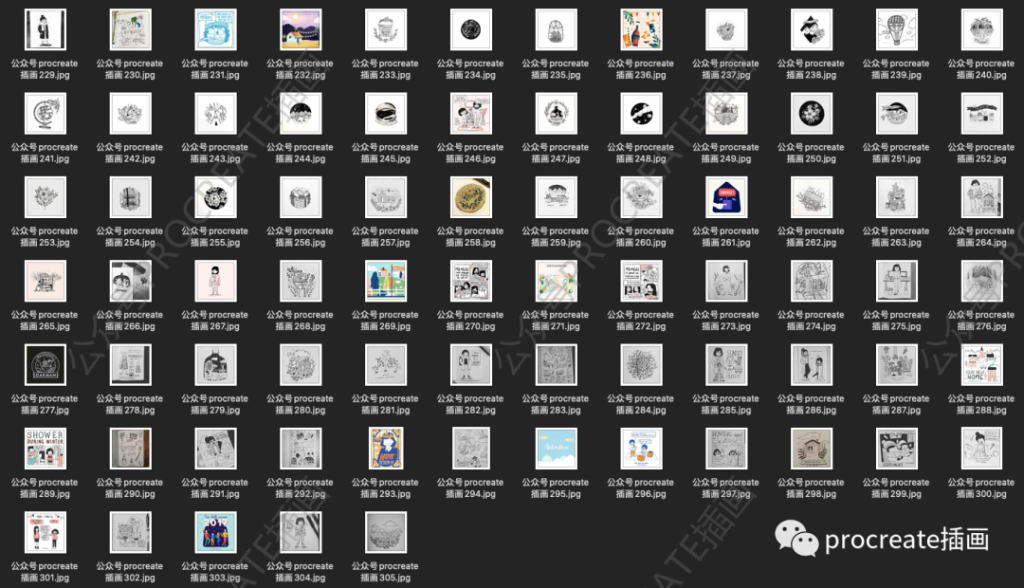Click the sunset image file 232.jpg
Viewport: 1024px width, 588px height.
point(301,30)
